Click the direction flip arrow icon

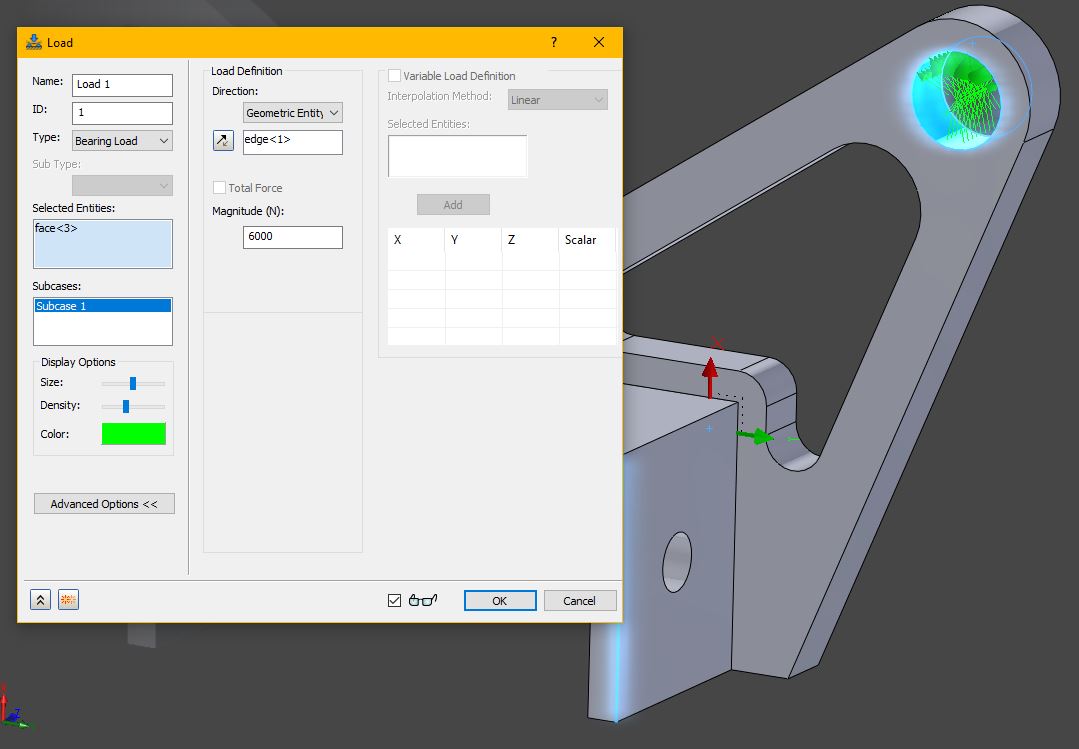[x=222, y=140]
